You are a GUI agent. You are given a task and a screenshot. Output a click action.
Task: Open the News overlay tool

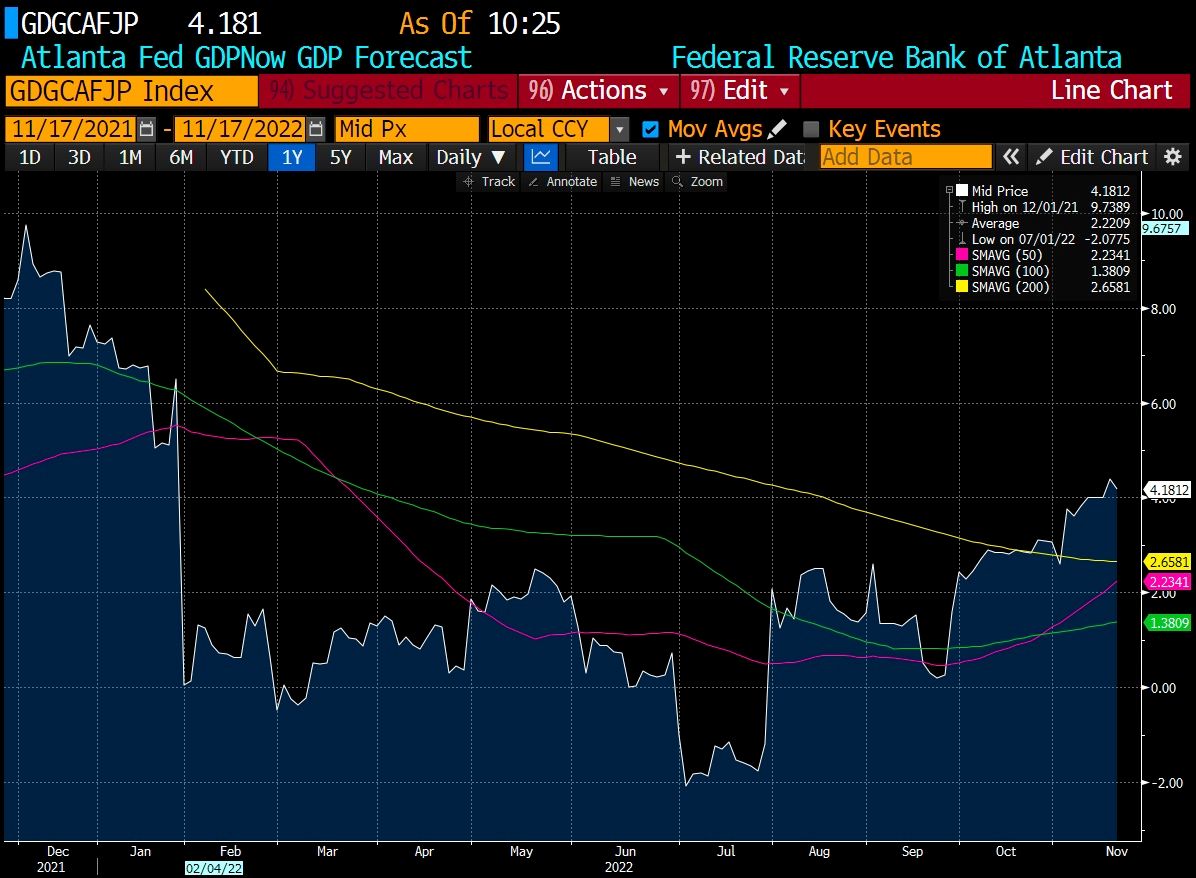635,182
